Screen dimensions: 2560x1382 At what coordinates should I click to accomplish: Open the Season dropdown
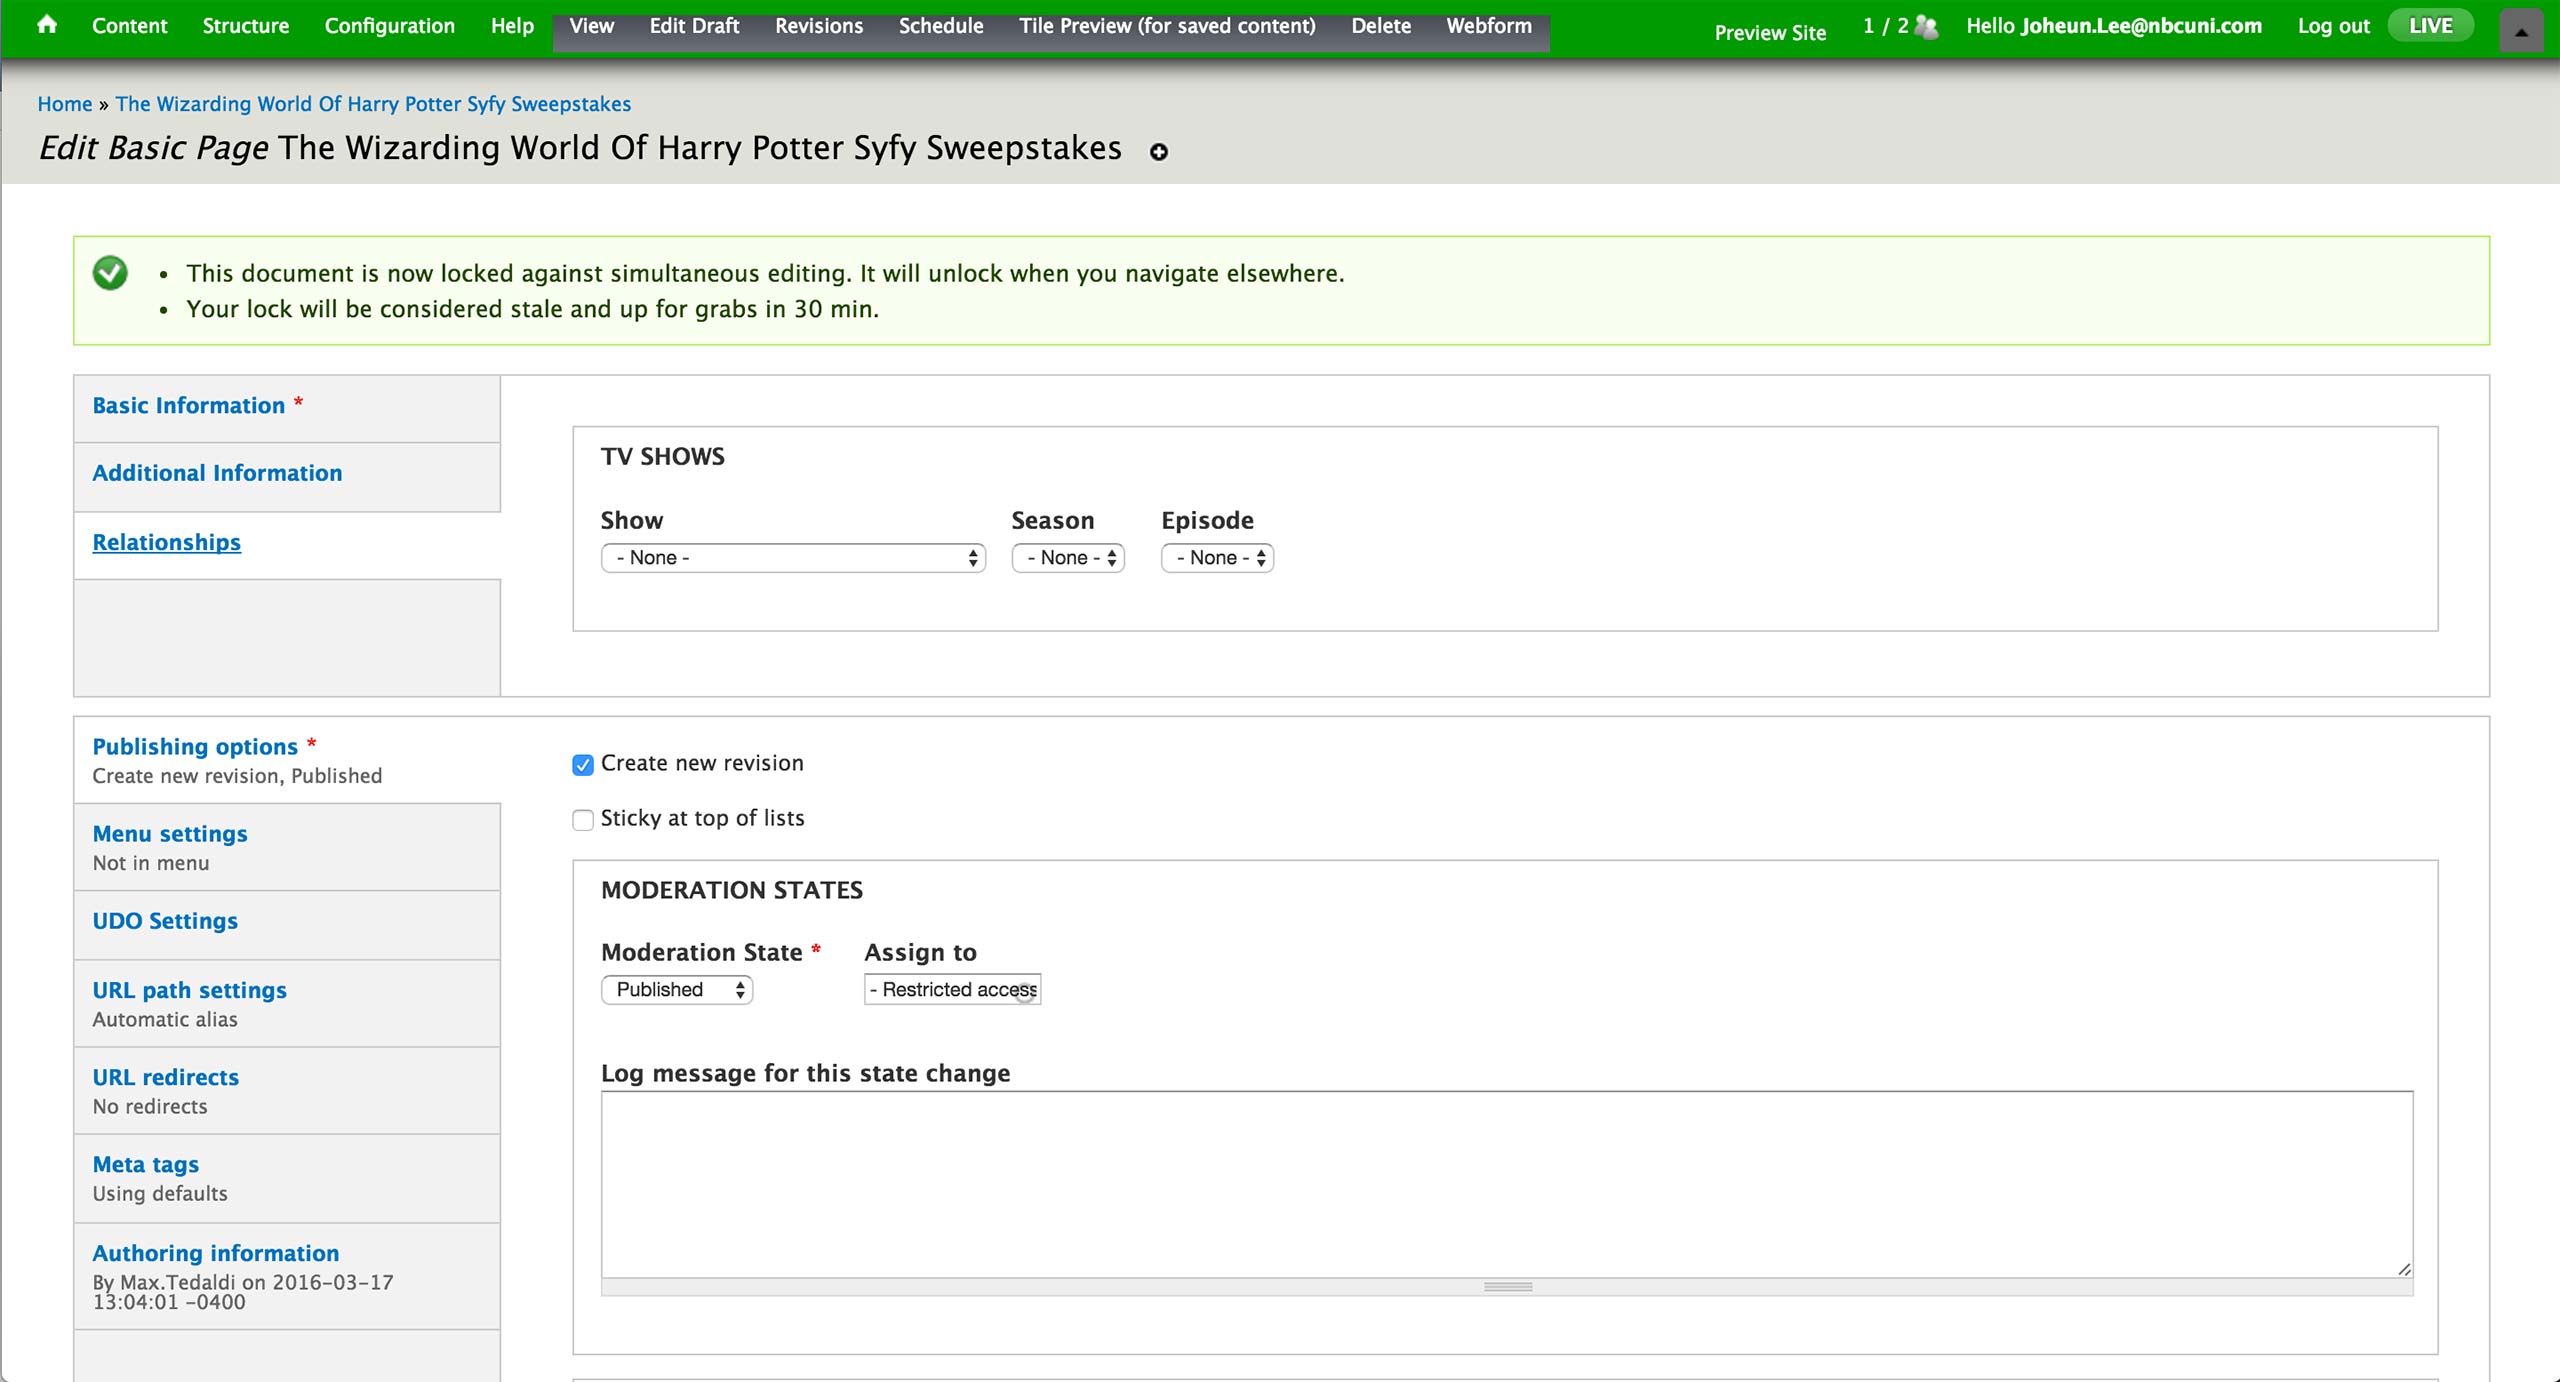[1068, 558]
